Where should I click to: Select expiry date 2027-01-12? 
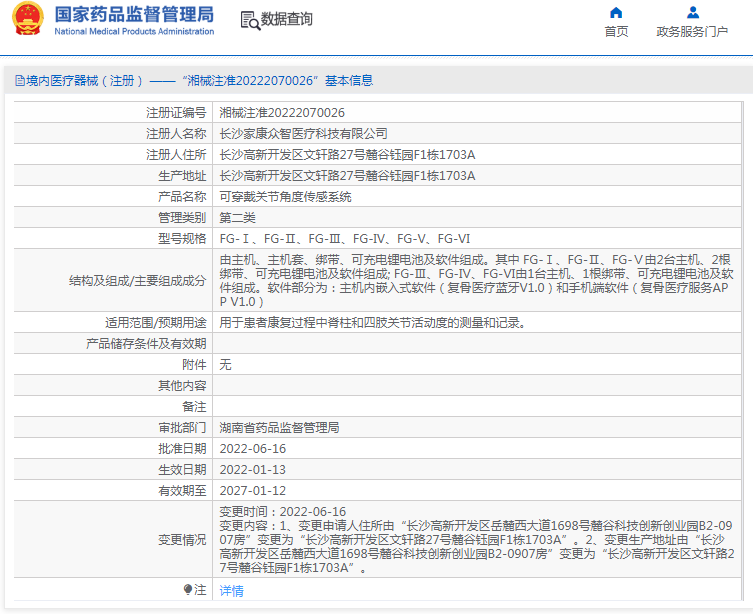(253, 491)
